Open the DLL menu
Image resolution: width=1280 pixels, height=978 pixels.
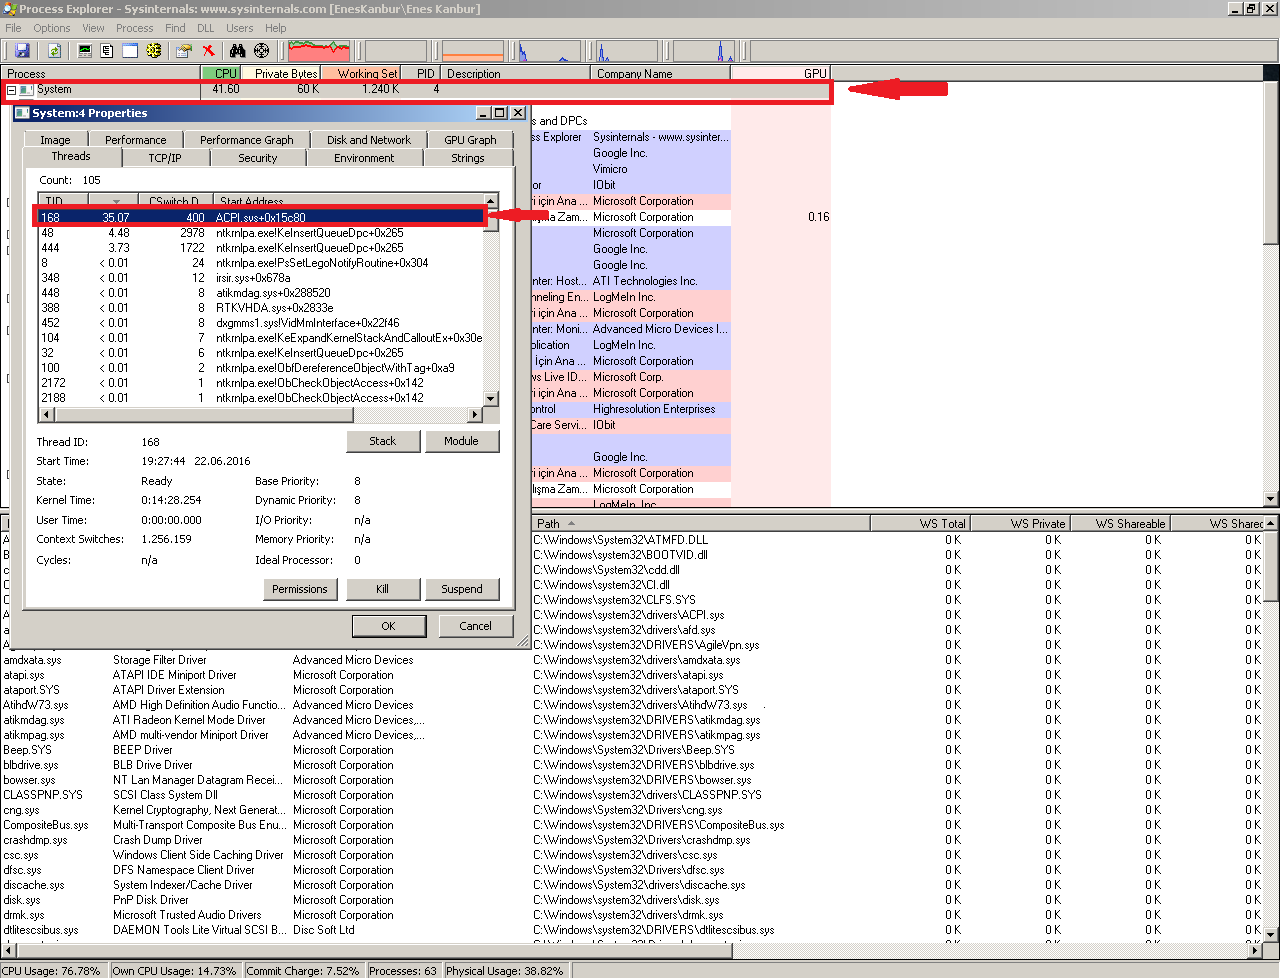205,28
